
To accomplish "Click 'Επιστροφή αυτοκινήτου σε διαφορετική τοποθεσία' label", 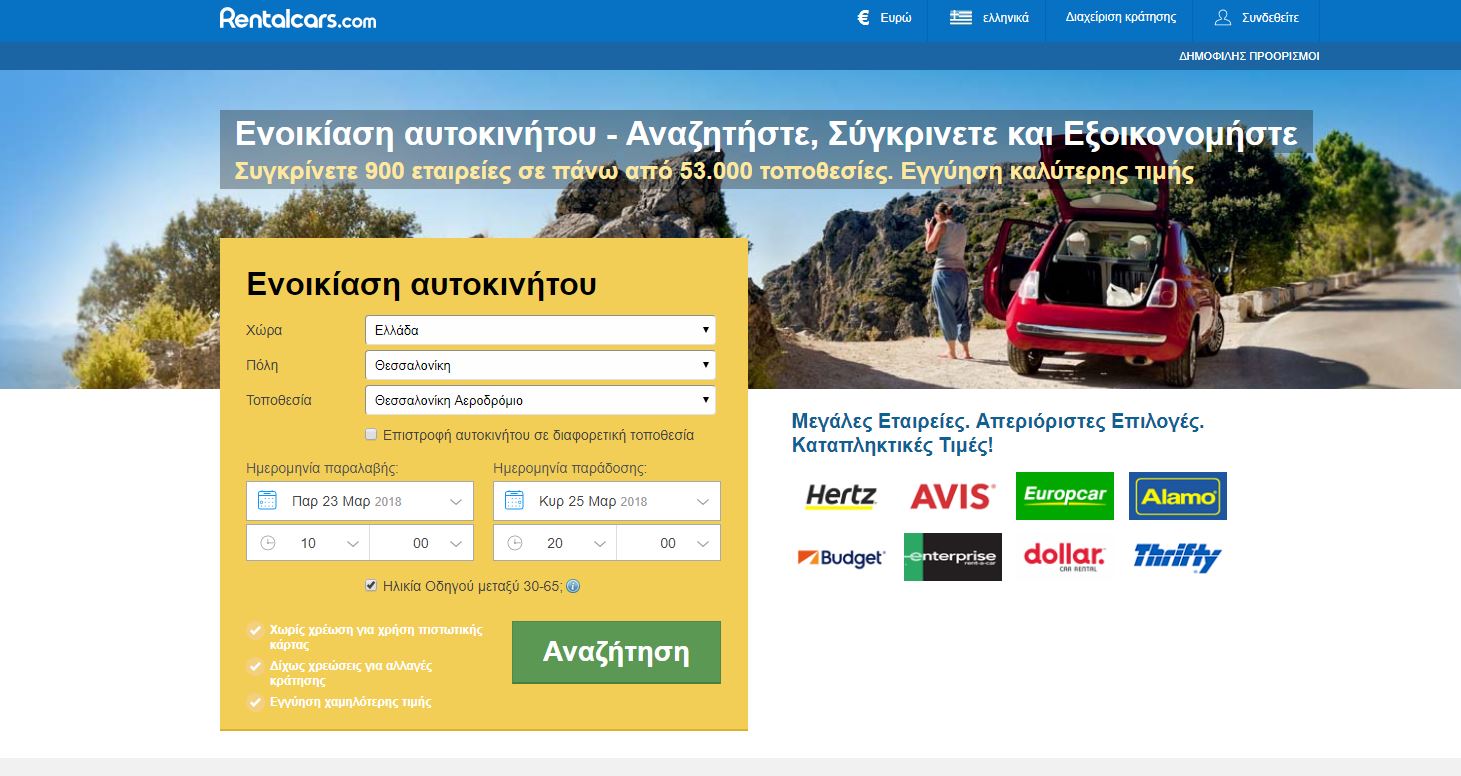I will pyautogui.click(x=538, y=435).
